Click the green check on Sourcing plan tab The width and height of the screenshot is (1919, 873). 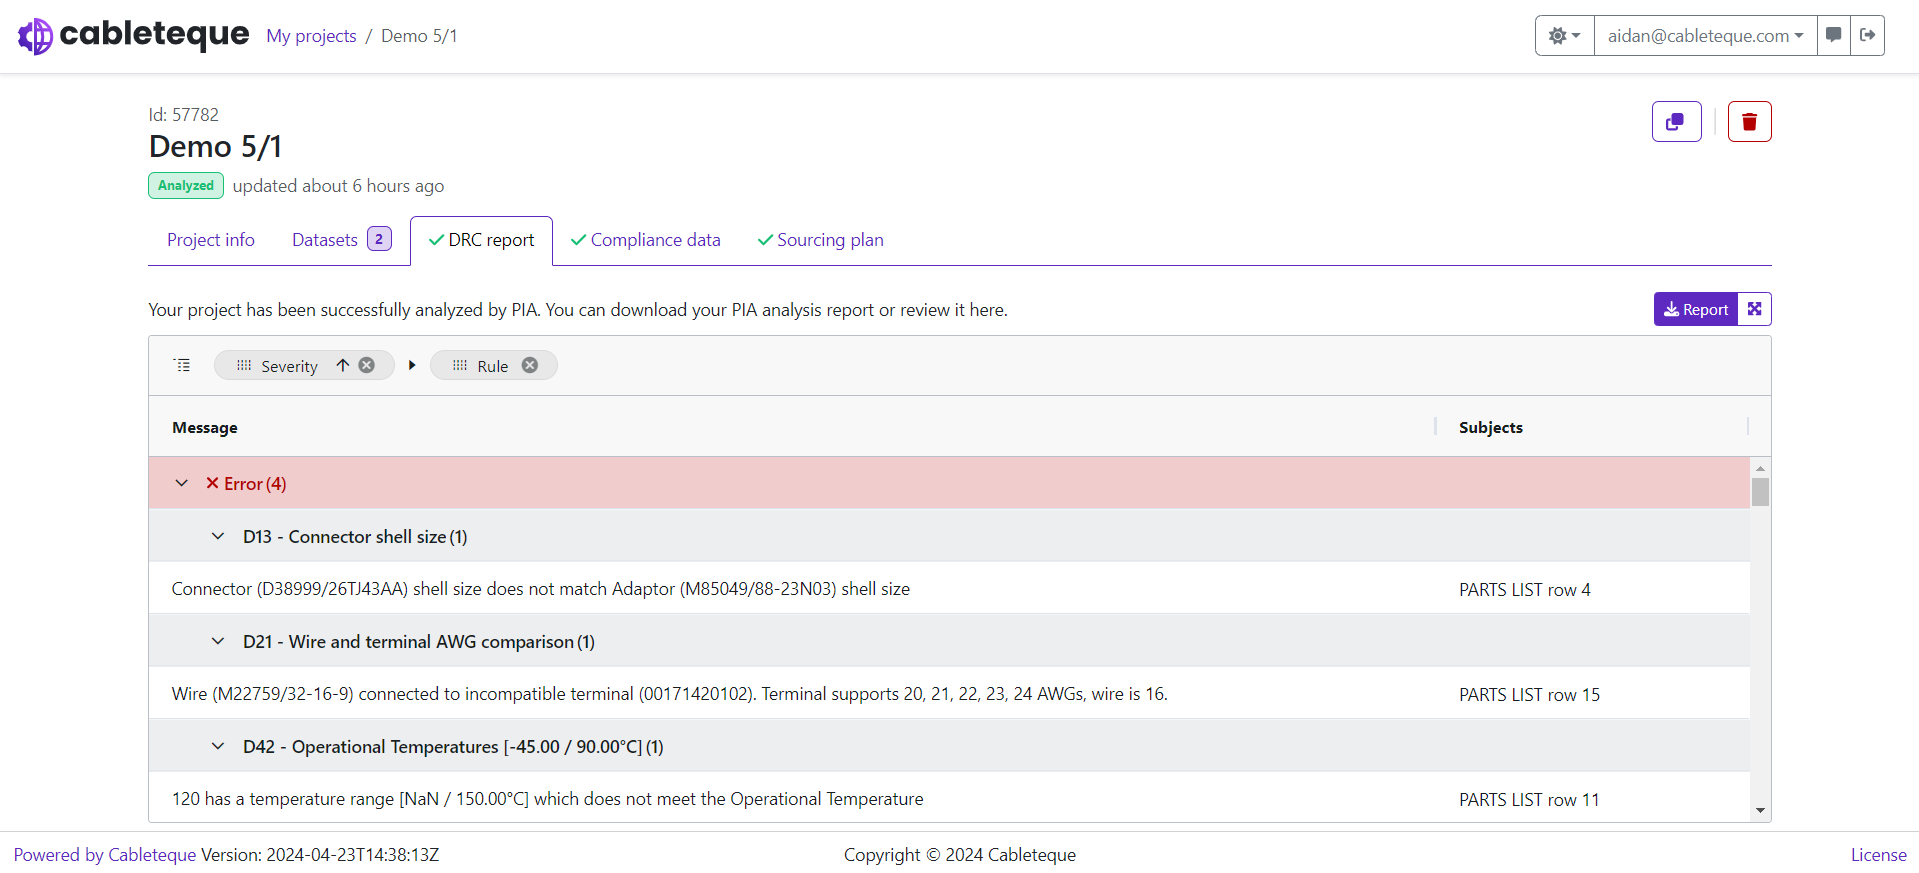click(765, 240)
